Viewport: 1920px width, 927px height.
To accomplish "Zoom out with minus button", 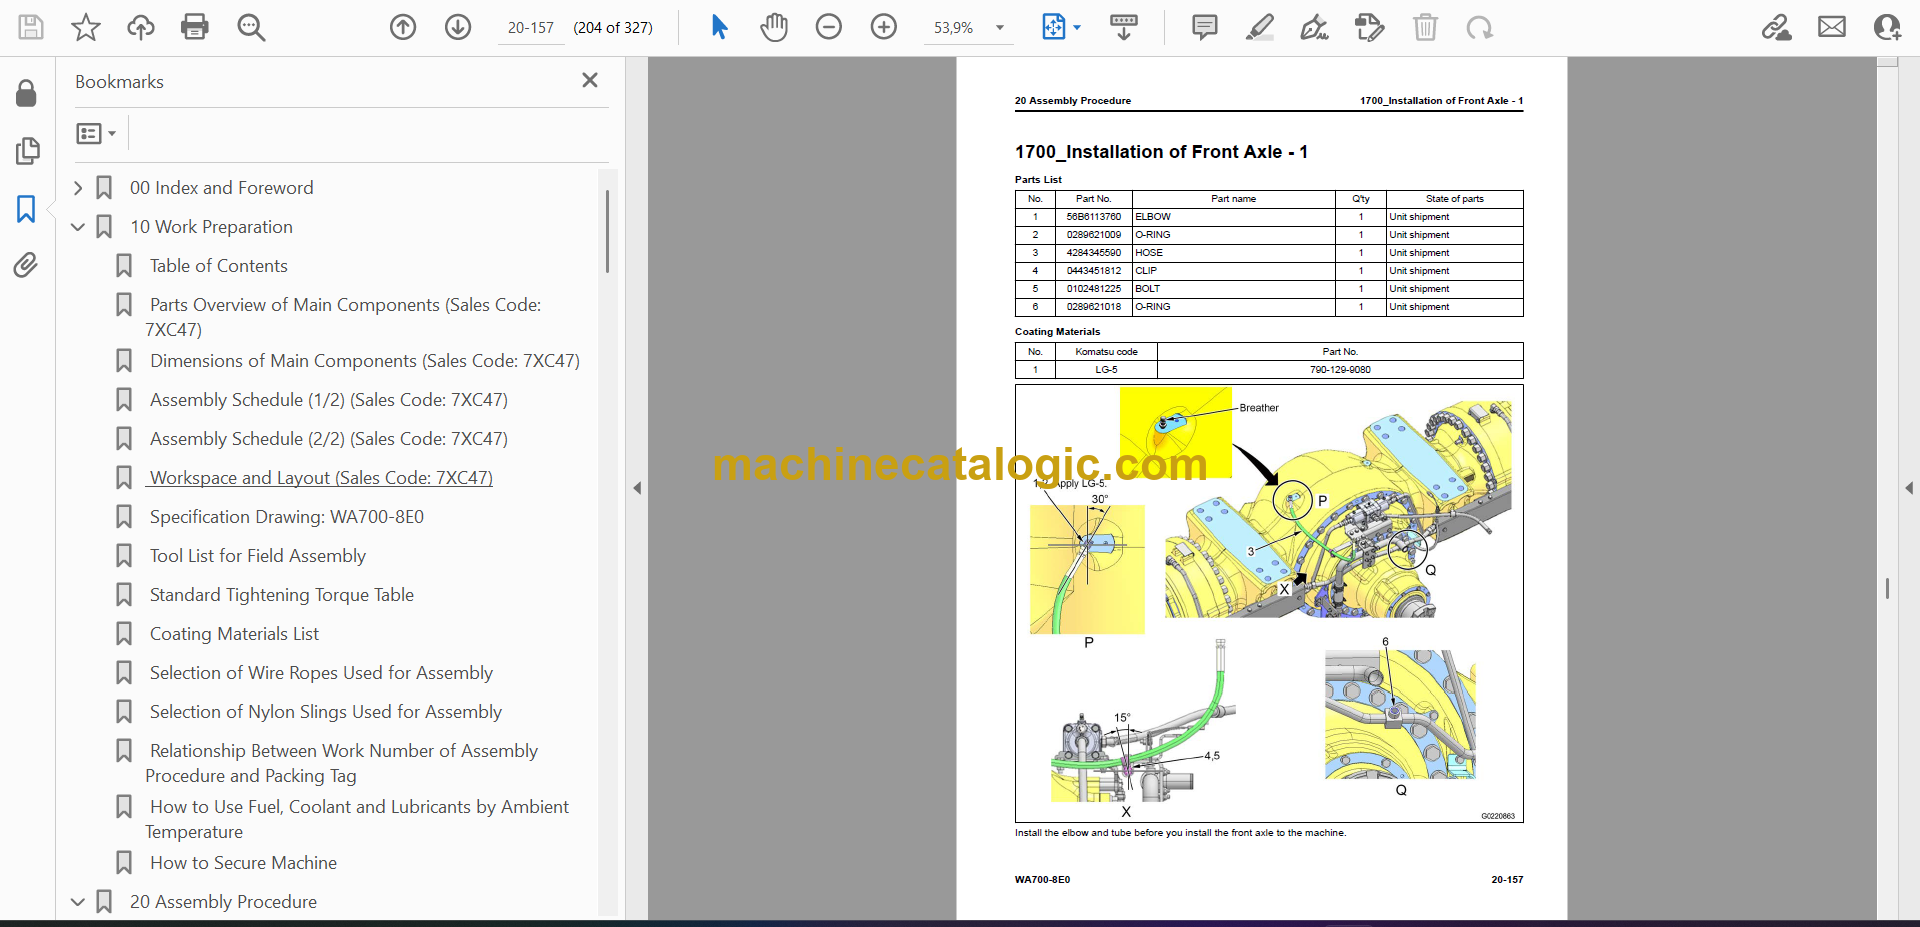I will click(829, 27).
